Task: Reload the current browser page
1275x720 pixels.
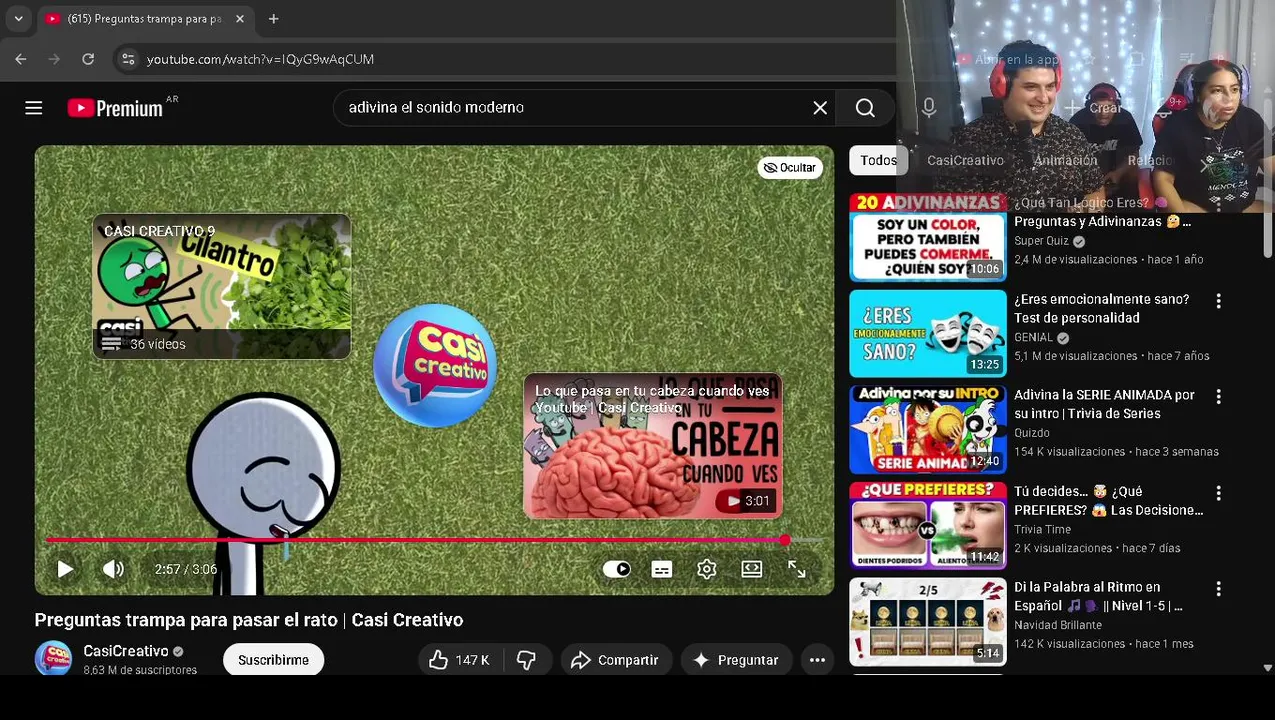Action: click(x=88, y=59)
